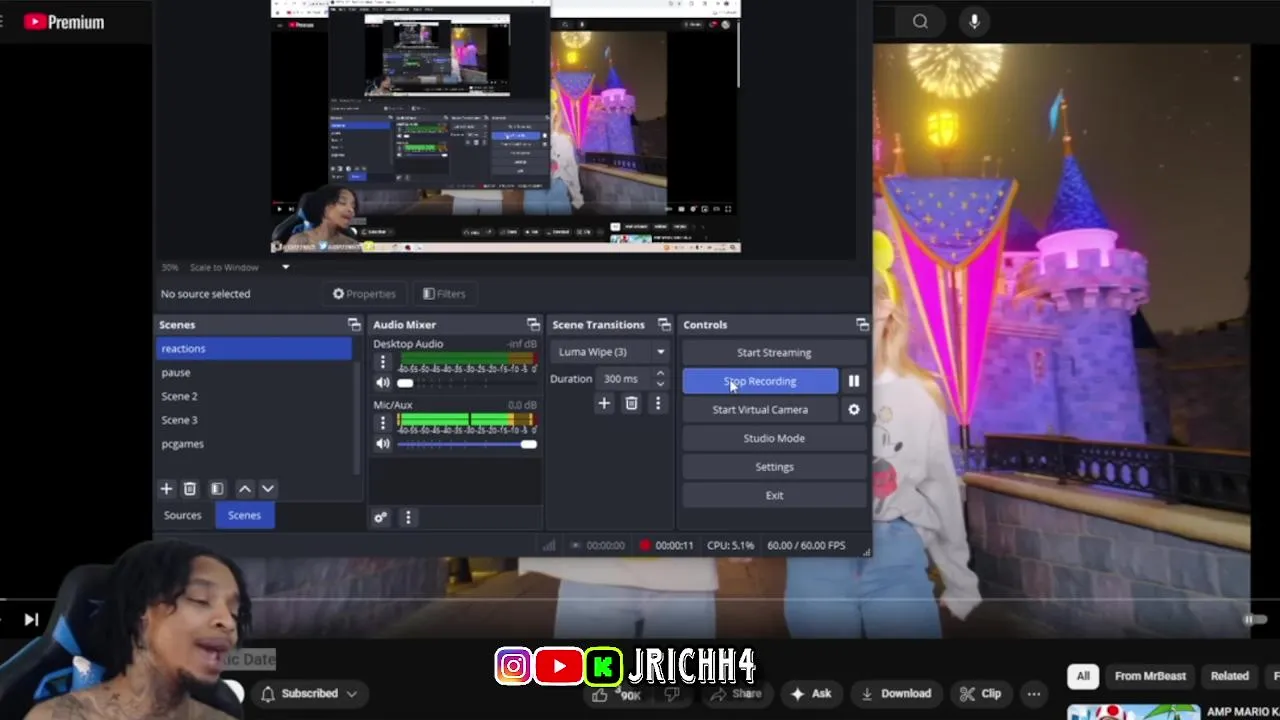Toggle Studio Mode

click(774, 438)
